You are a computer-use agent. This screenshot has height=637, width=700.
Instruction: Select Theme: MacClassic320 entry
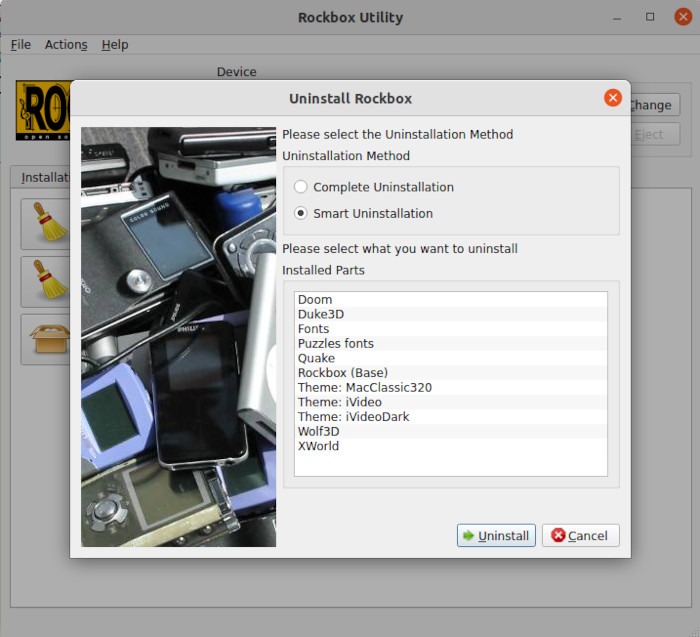point(450,387)
